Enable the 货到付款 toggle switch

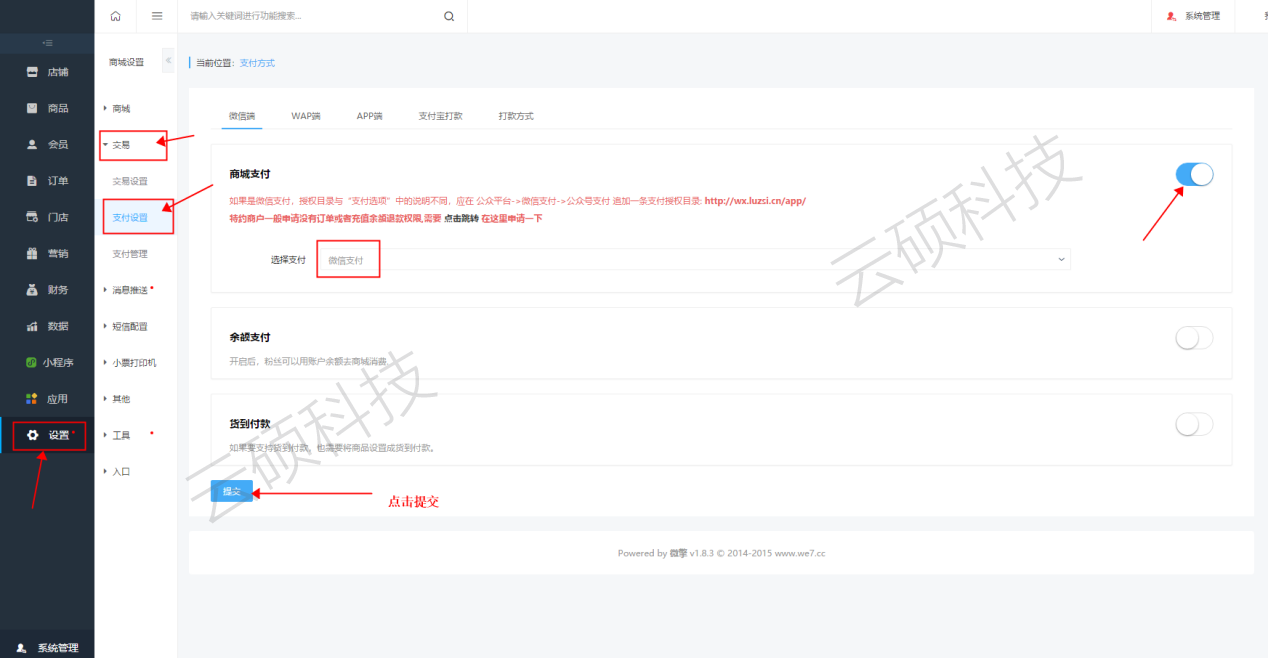click(1194, 425)
